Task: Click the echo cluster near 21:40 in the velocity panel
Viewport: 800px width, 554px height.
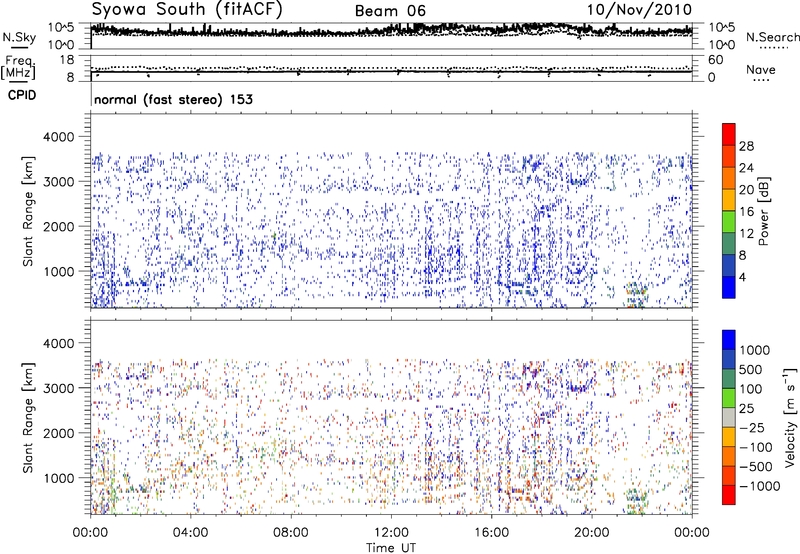Action: coord(637,499)
